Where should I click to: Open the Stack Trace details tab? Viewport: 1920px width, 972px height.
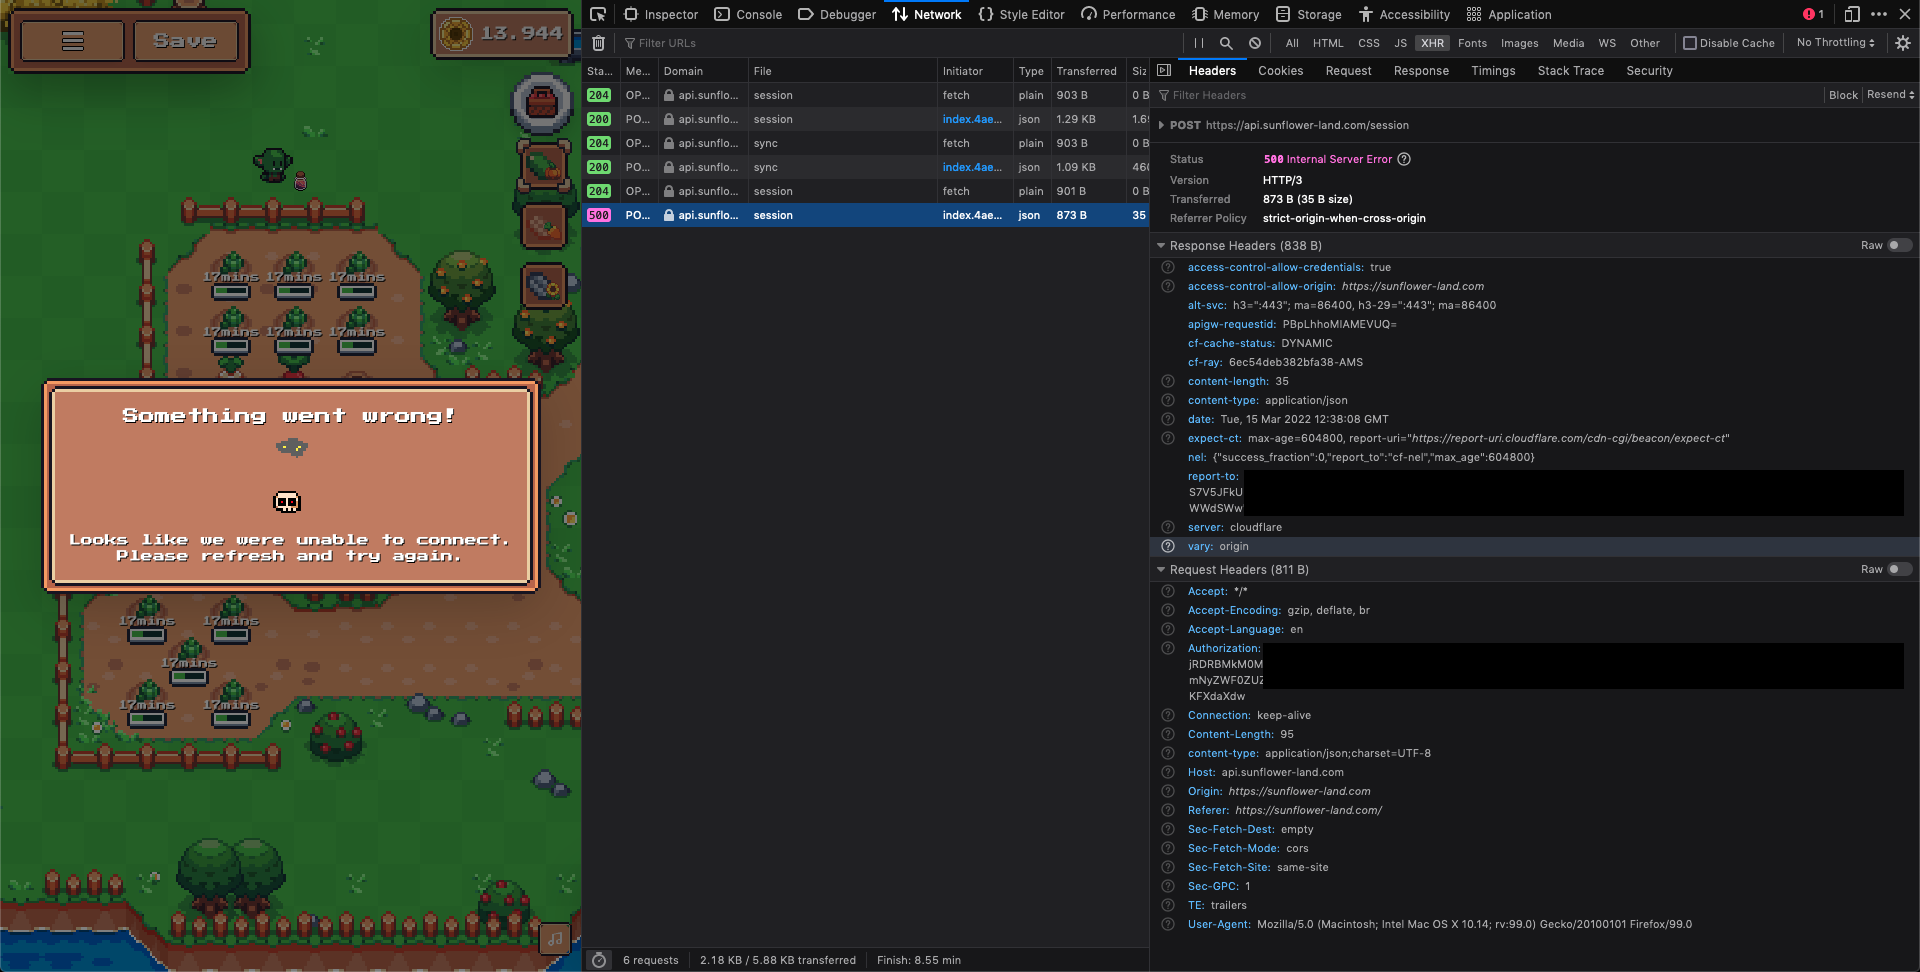coord(1570,71)
